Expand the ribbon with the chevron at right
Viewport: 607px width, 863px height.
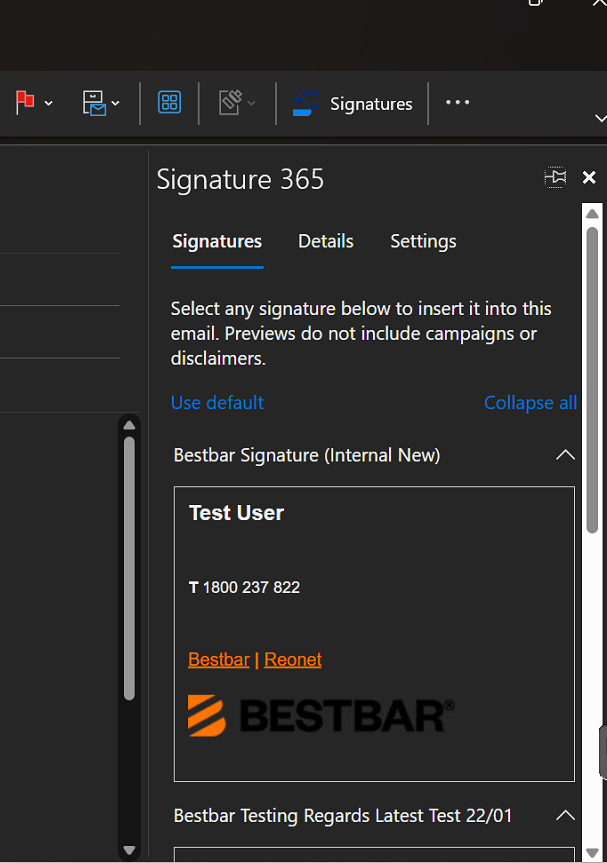pos(600,118)
